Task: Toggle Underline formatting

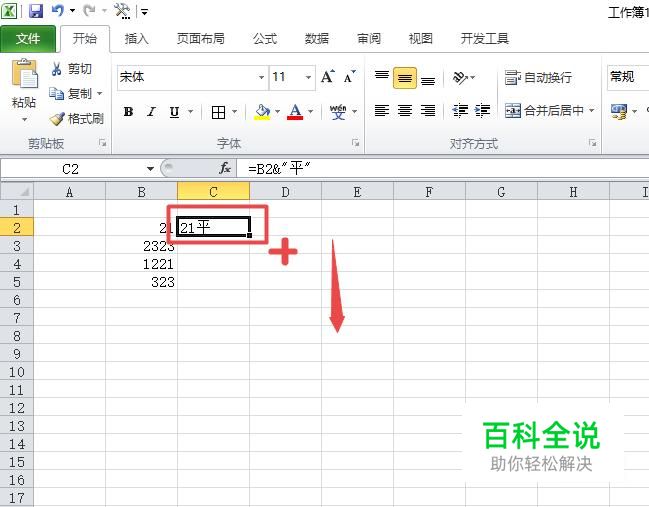Action: pyautogui.click(x=174, y=112)
